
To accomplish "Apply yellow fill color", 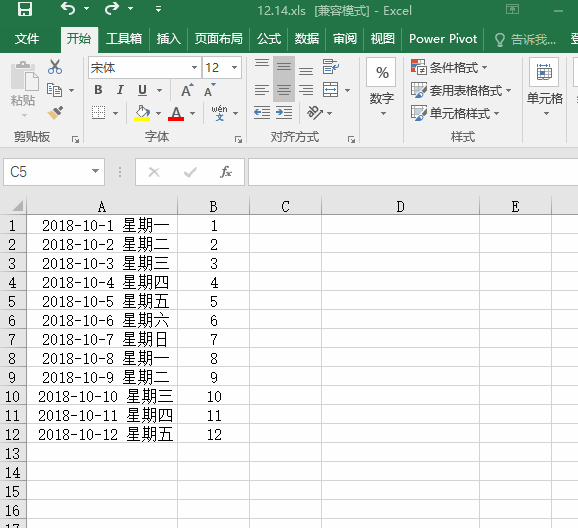I will (x=142, y=113).
